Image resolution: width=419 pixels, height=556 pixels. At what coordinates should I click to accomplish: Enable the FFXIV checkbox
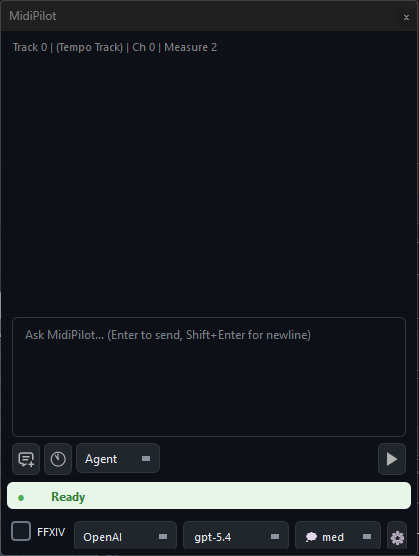coord(21,531)
